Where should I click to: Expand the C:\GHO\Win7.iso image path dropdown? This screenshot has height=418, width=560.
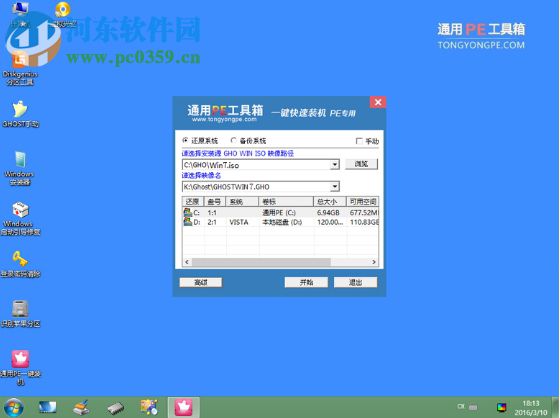click(x=335, y=165)
